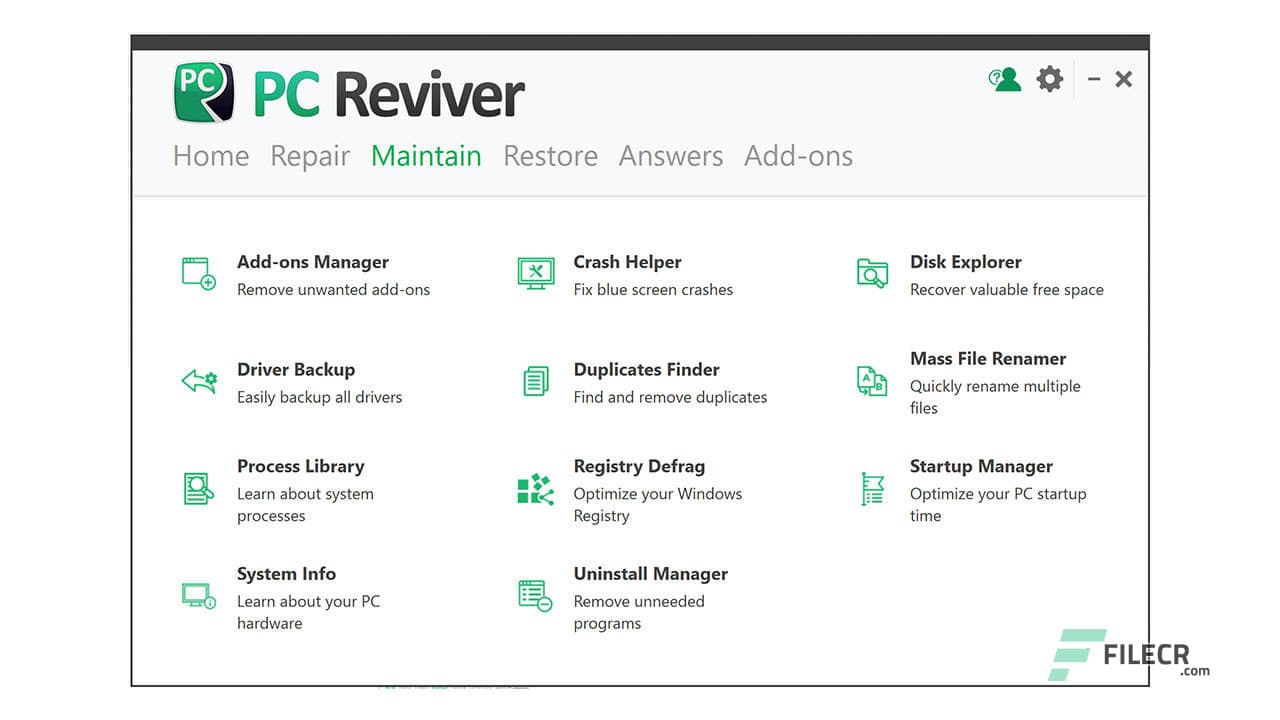The width and height of the screenshot is (1280, 720).
Task: Open Disk Explorer
Action: pos(966,262)
